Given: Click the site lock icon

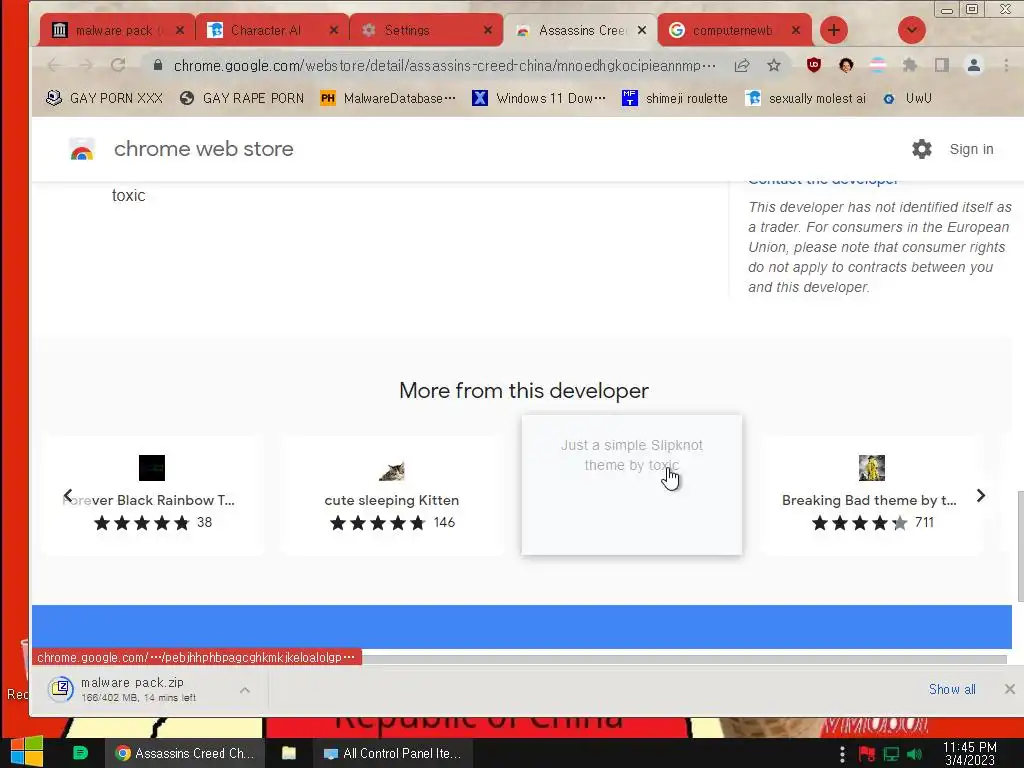Looking at the screenshot, I should point(157,65).
